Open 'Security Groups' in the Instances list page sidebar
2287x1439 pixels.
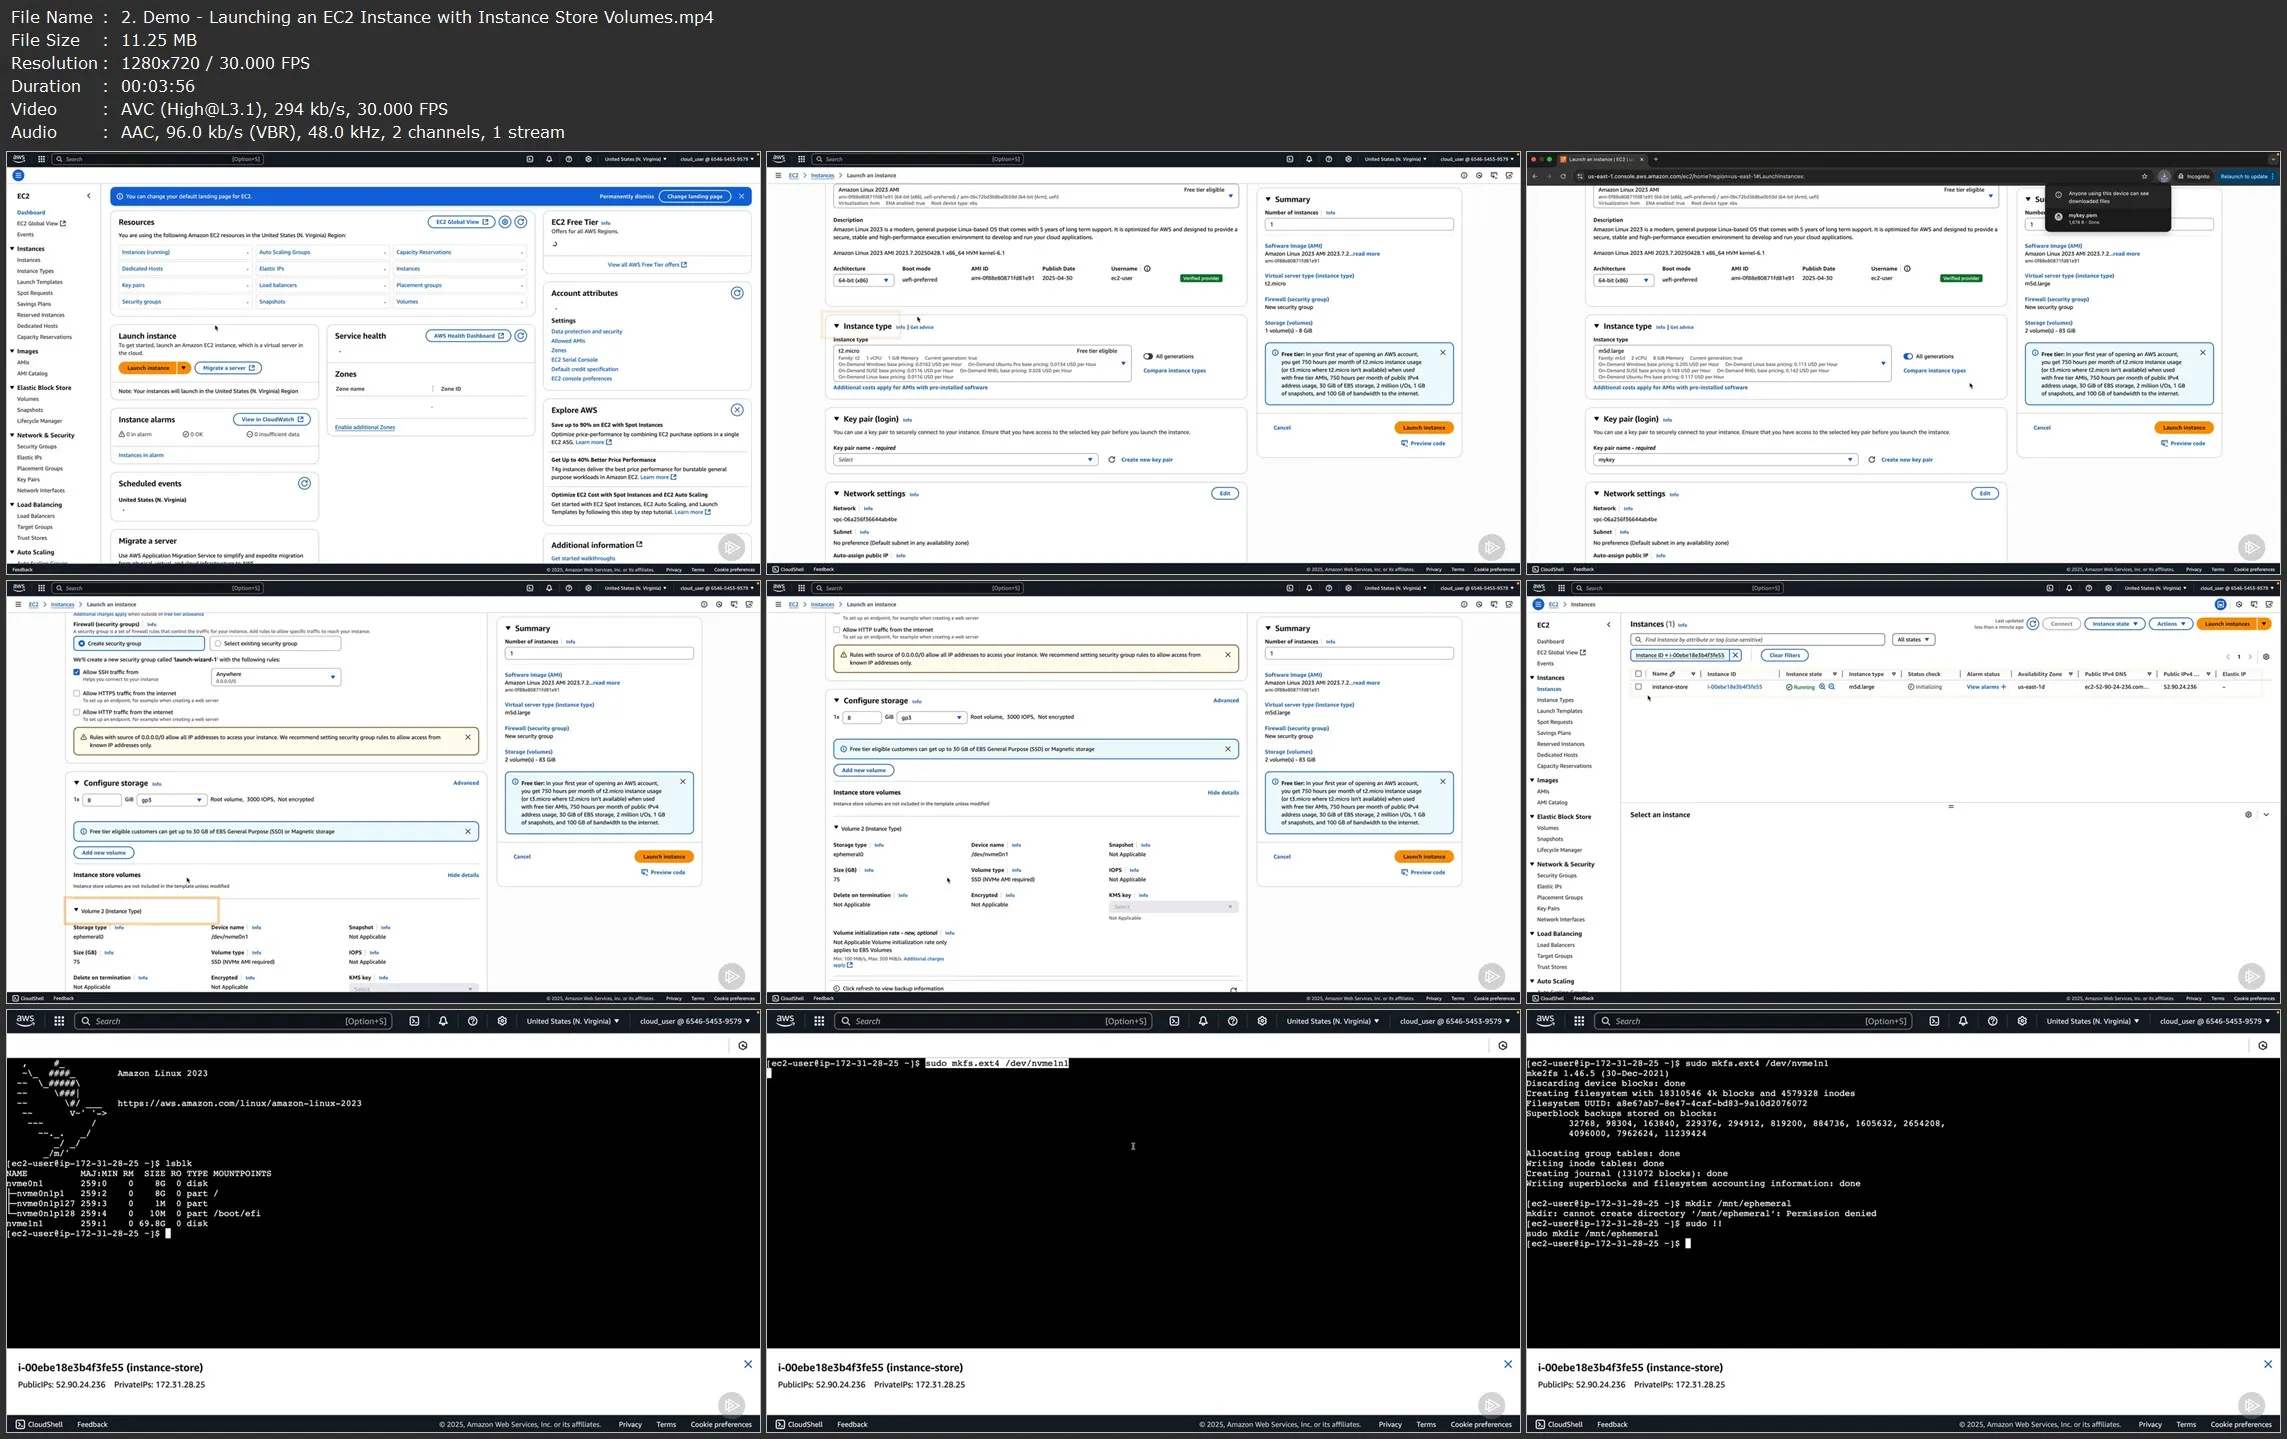tap(1557, 876)
